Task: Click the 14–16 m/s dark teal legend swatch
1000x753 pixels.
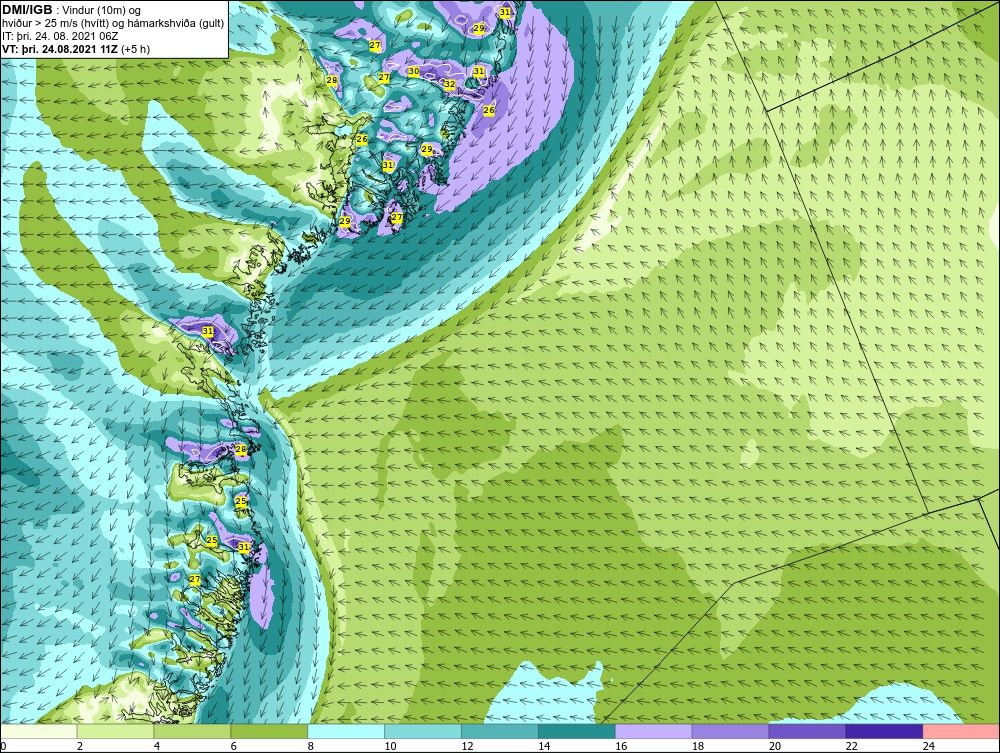Action: tap(577, 731)
